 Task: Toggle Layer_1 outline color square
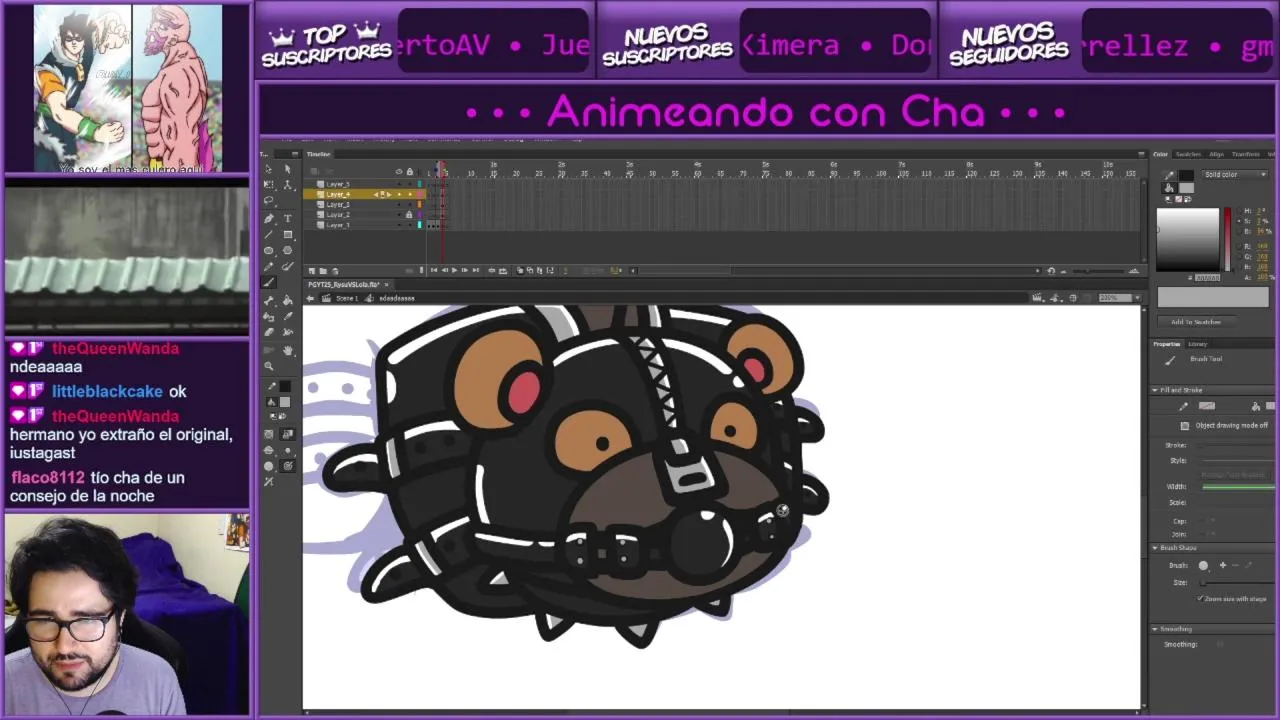pyautogui.click(x=420, y=225)
